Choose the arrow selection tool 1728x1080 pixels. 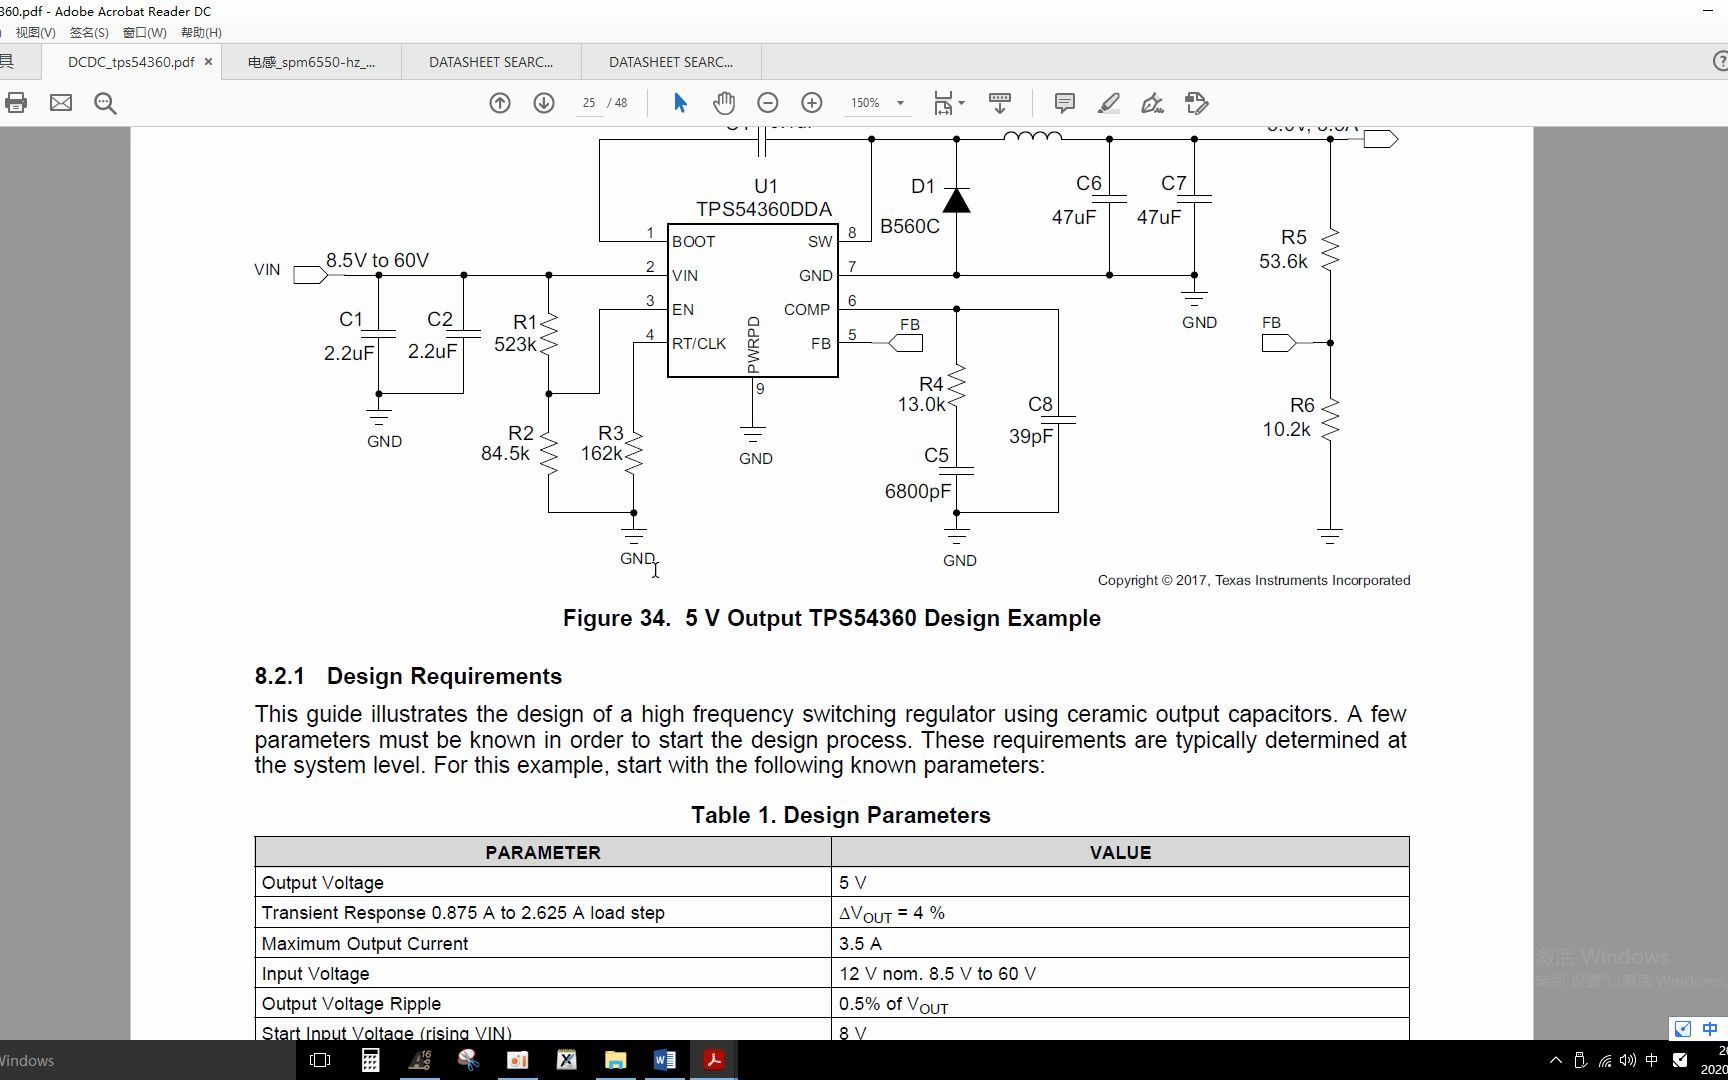680,103
